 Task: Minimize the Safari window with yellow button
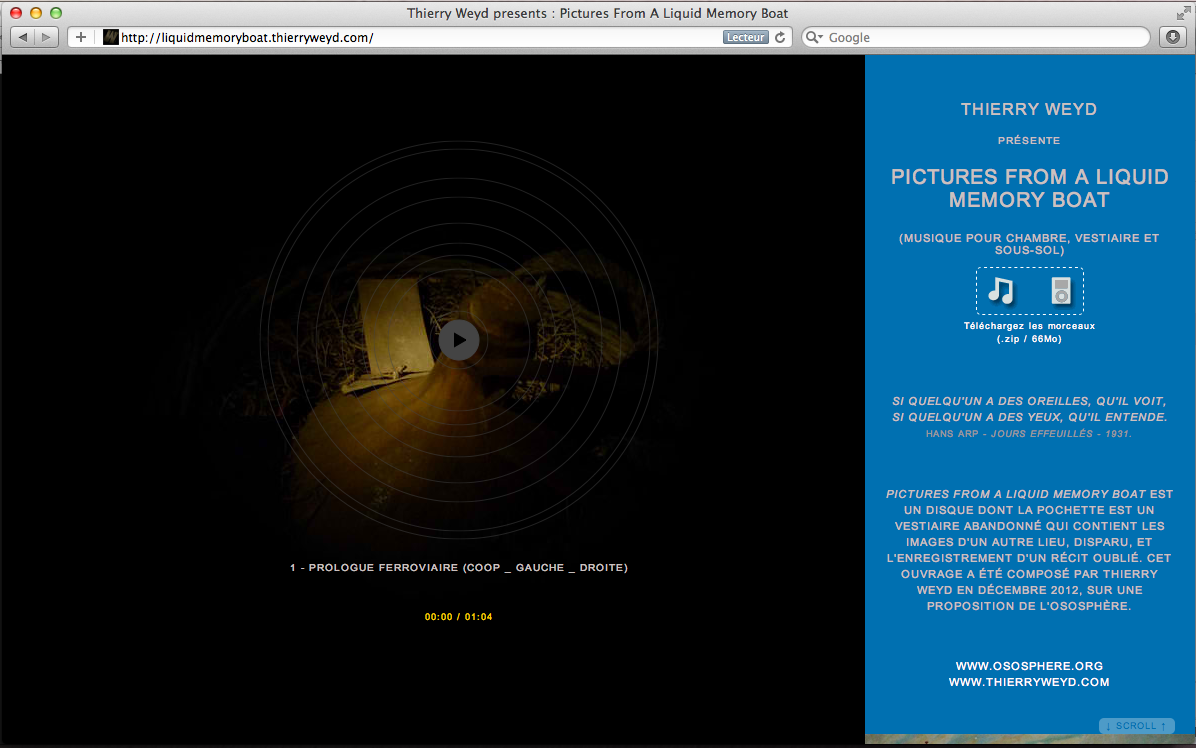tap(36, 13)
